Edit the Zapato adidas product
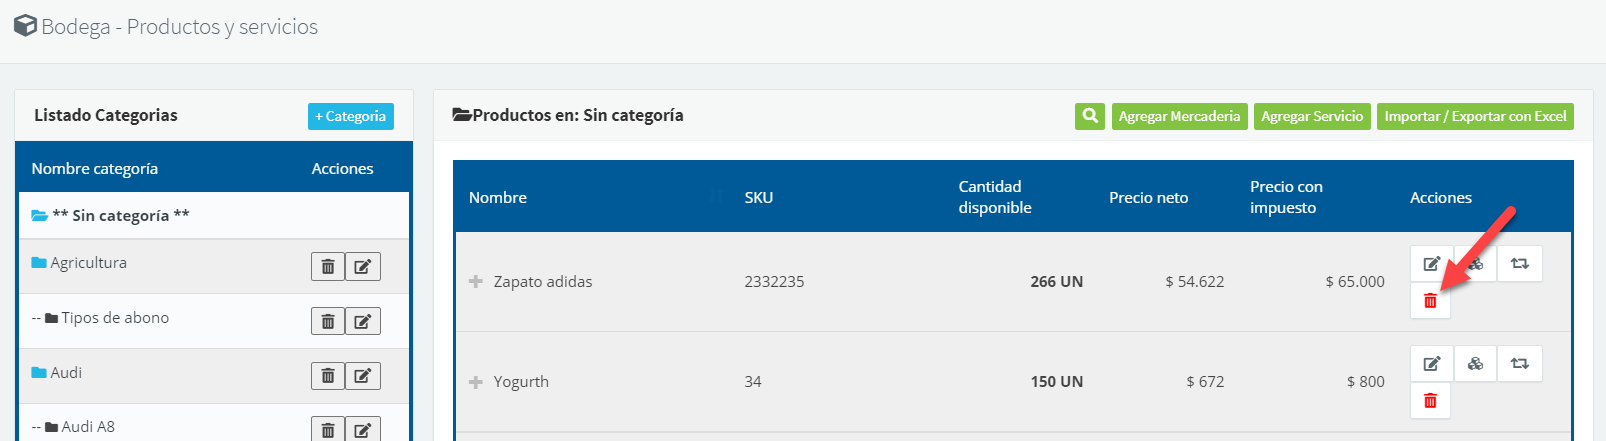Screen dimensions: 1606x441 [x=1431, y=264]
